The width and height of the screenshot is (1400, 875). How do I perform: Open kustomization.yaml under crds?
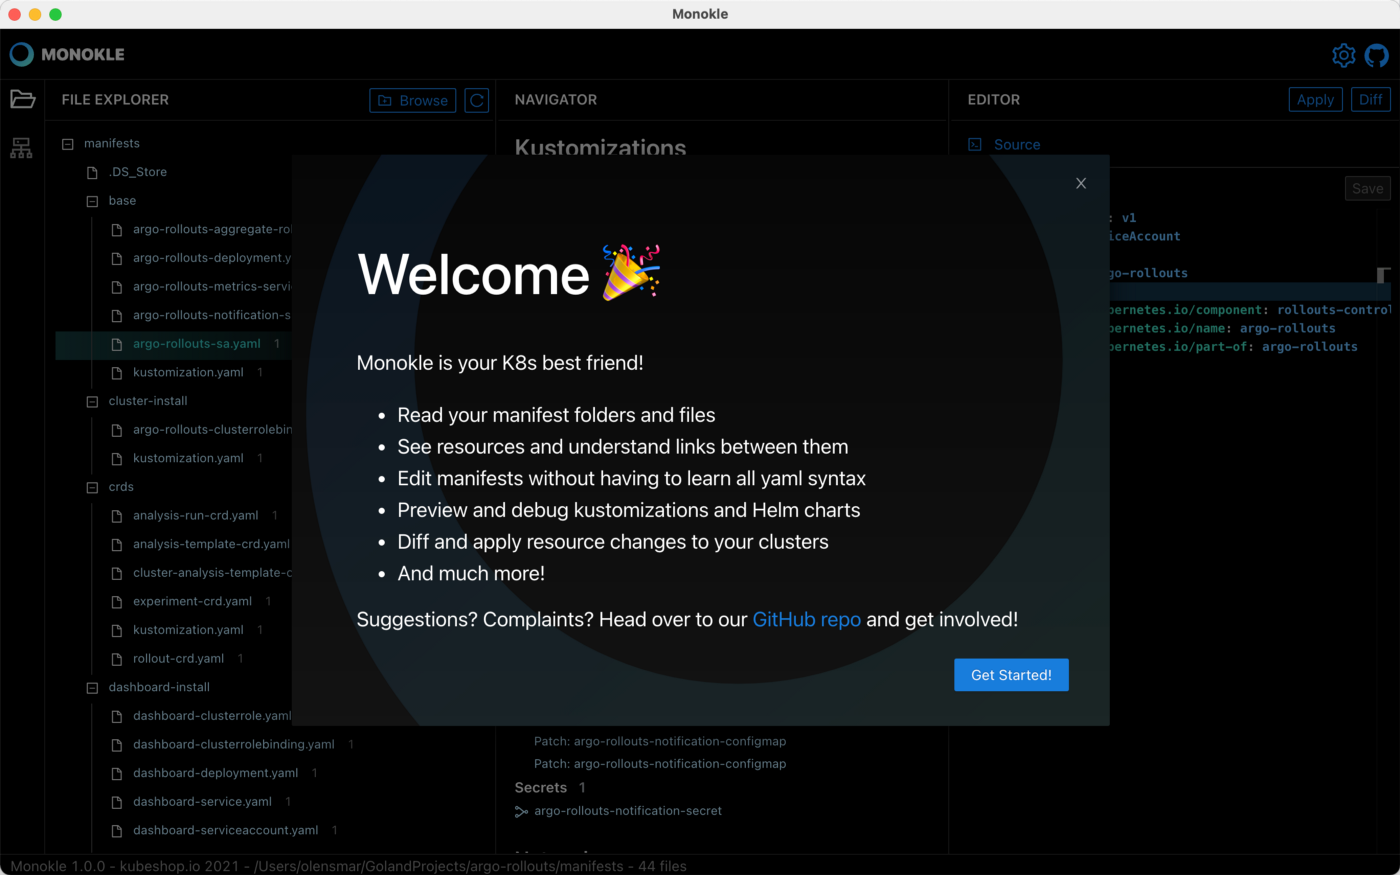tap(188, 630)
